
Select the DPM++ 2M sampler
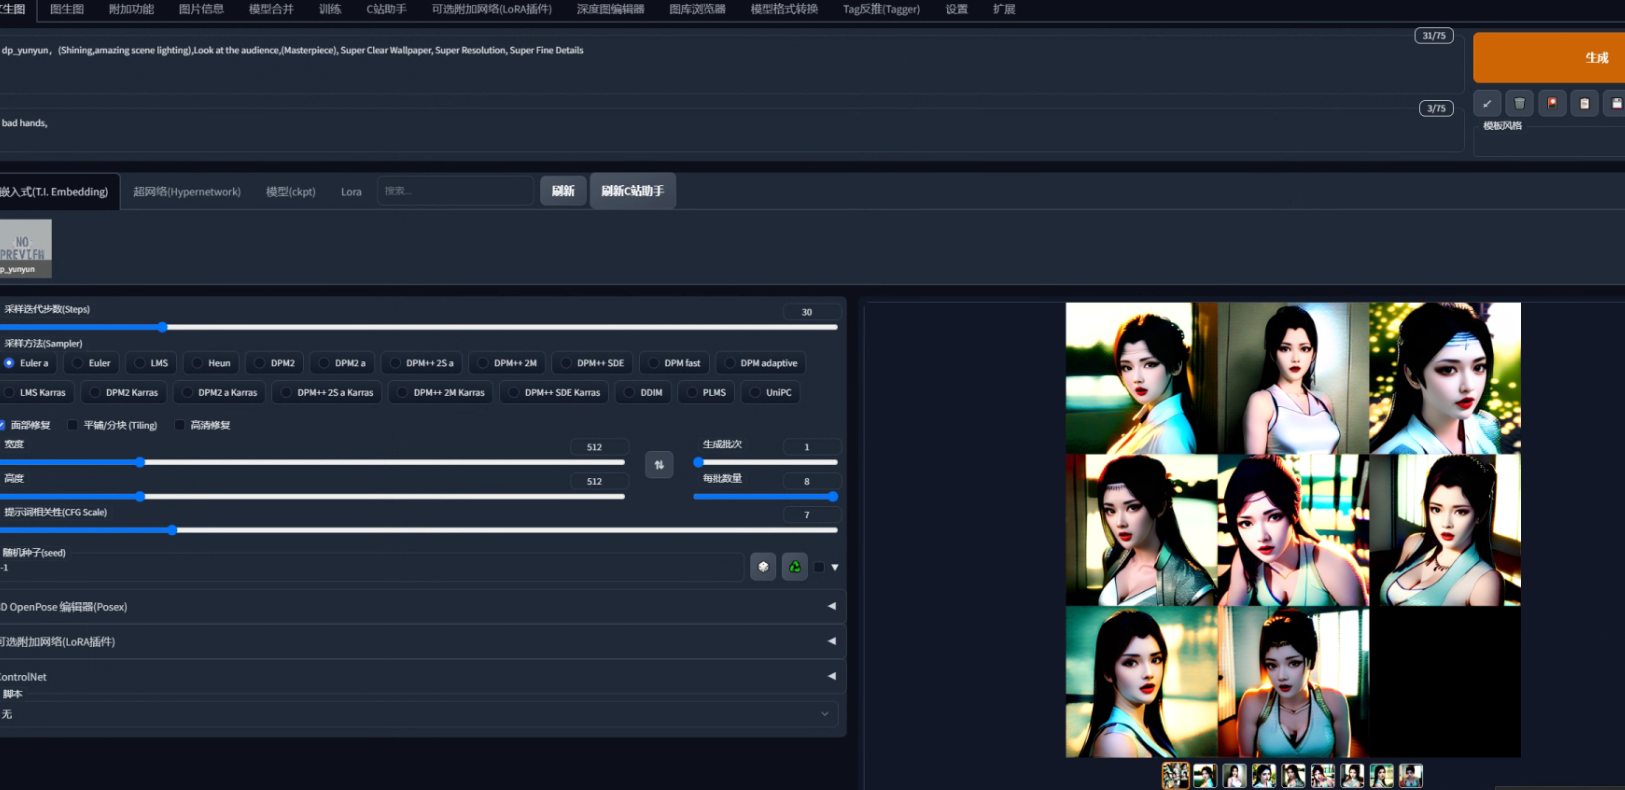(x=506, y=363)
